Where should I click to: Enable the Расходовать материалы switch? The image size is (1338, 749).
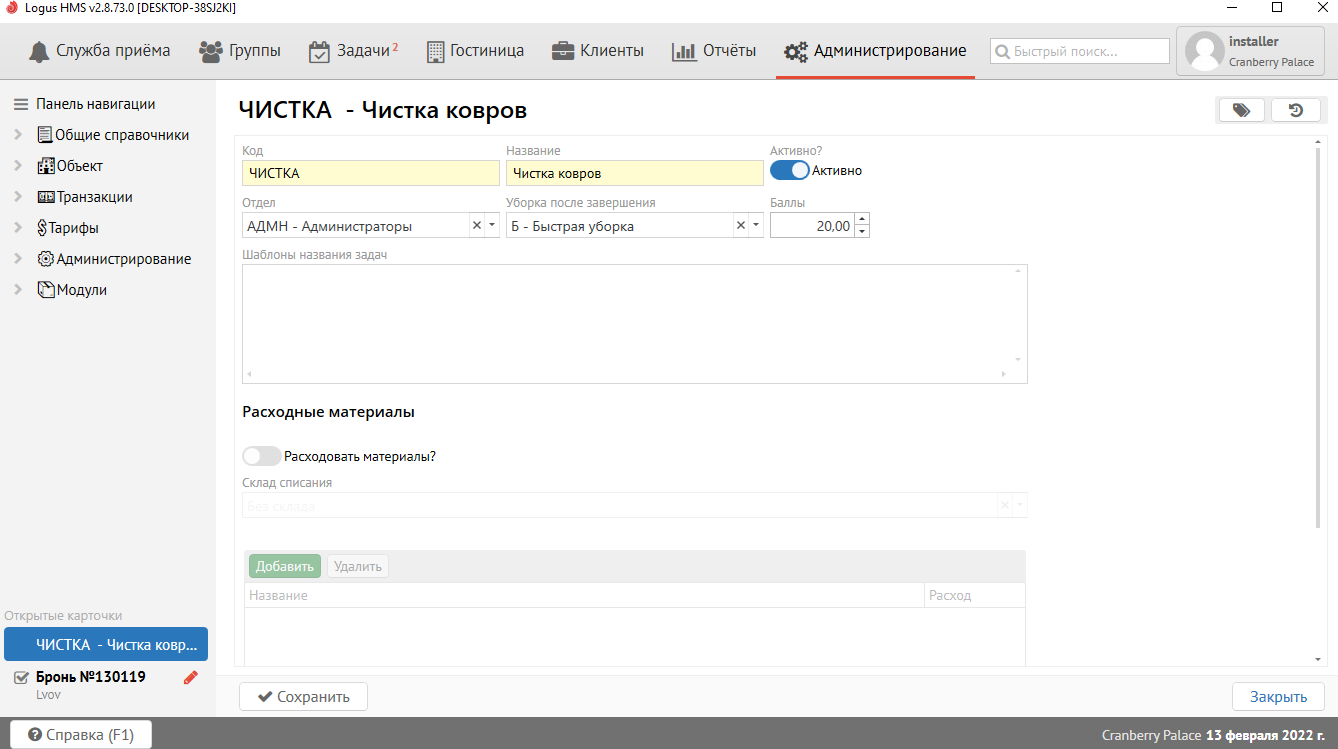click(262, 456)
